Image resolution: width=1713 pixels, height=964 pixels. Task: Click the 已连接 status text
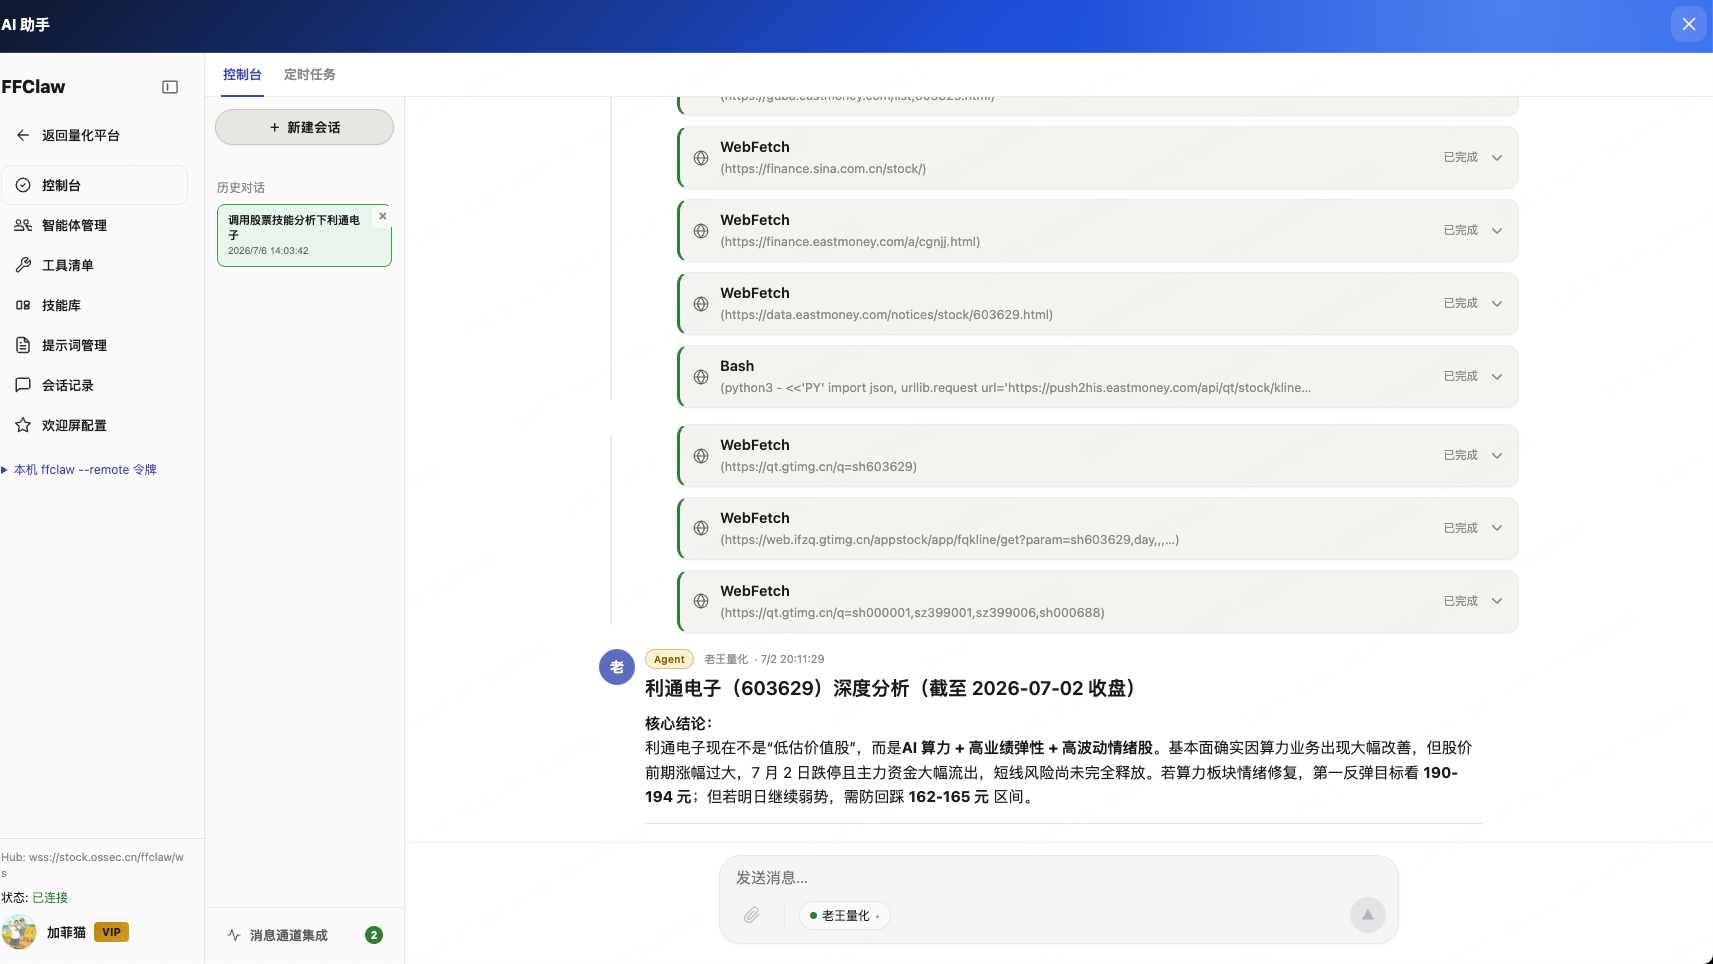pyautogui.click(x=50, y=898)
